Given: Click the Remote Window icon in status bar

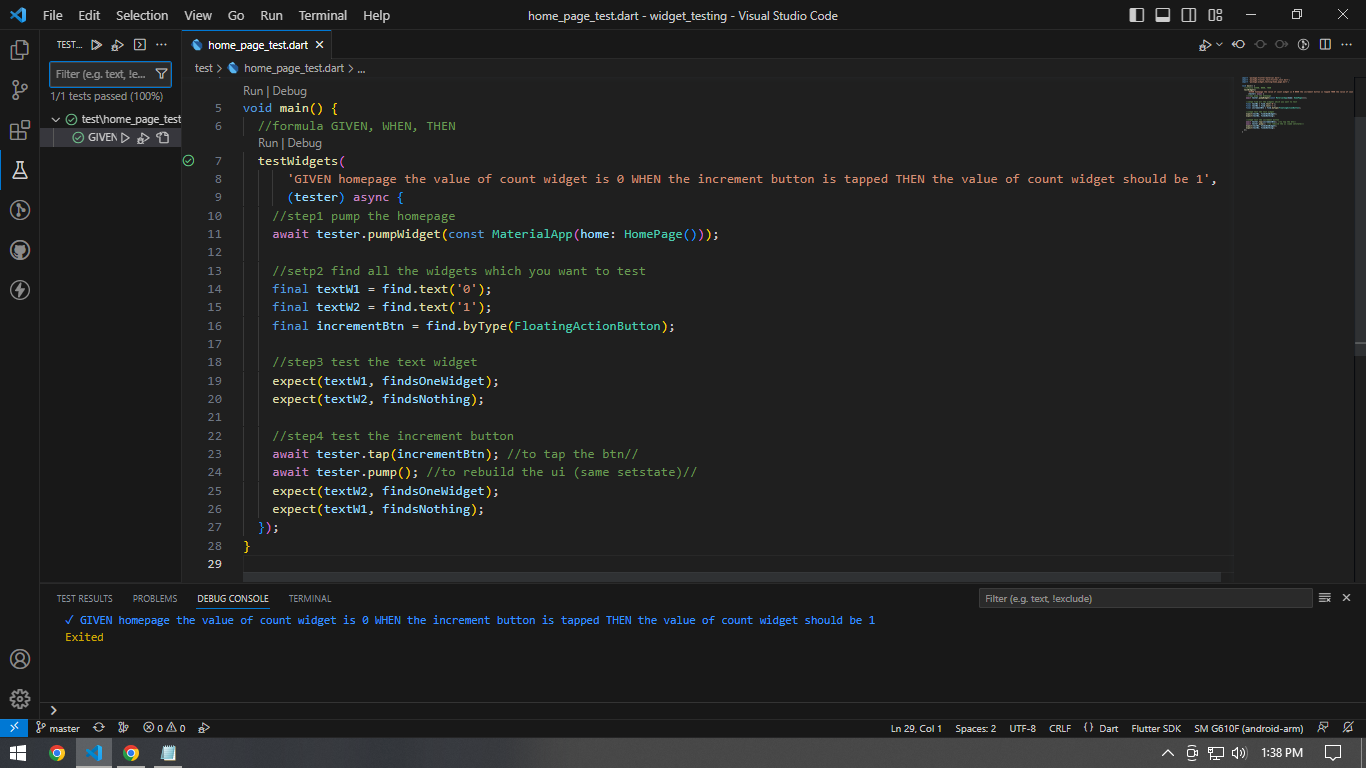Looking at the screenshot, I should pos(12,728).
